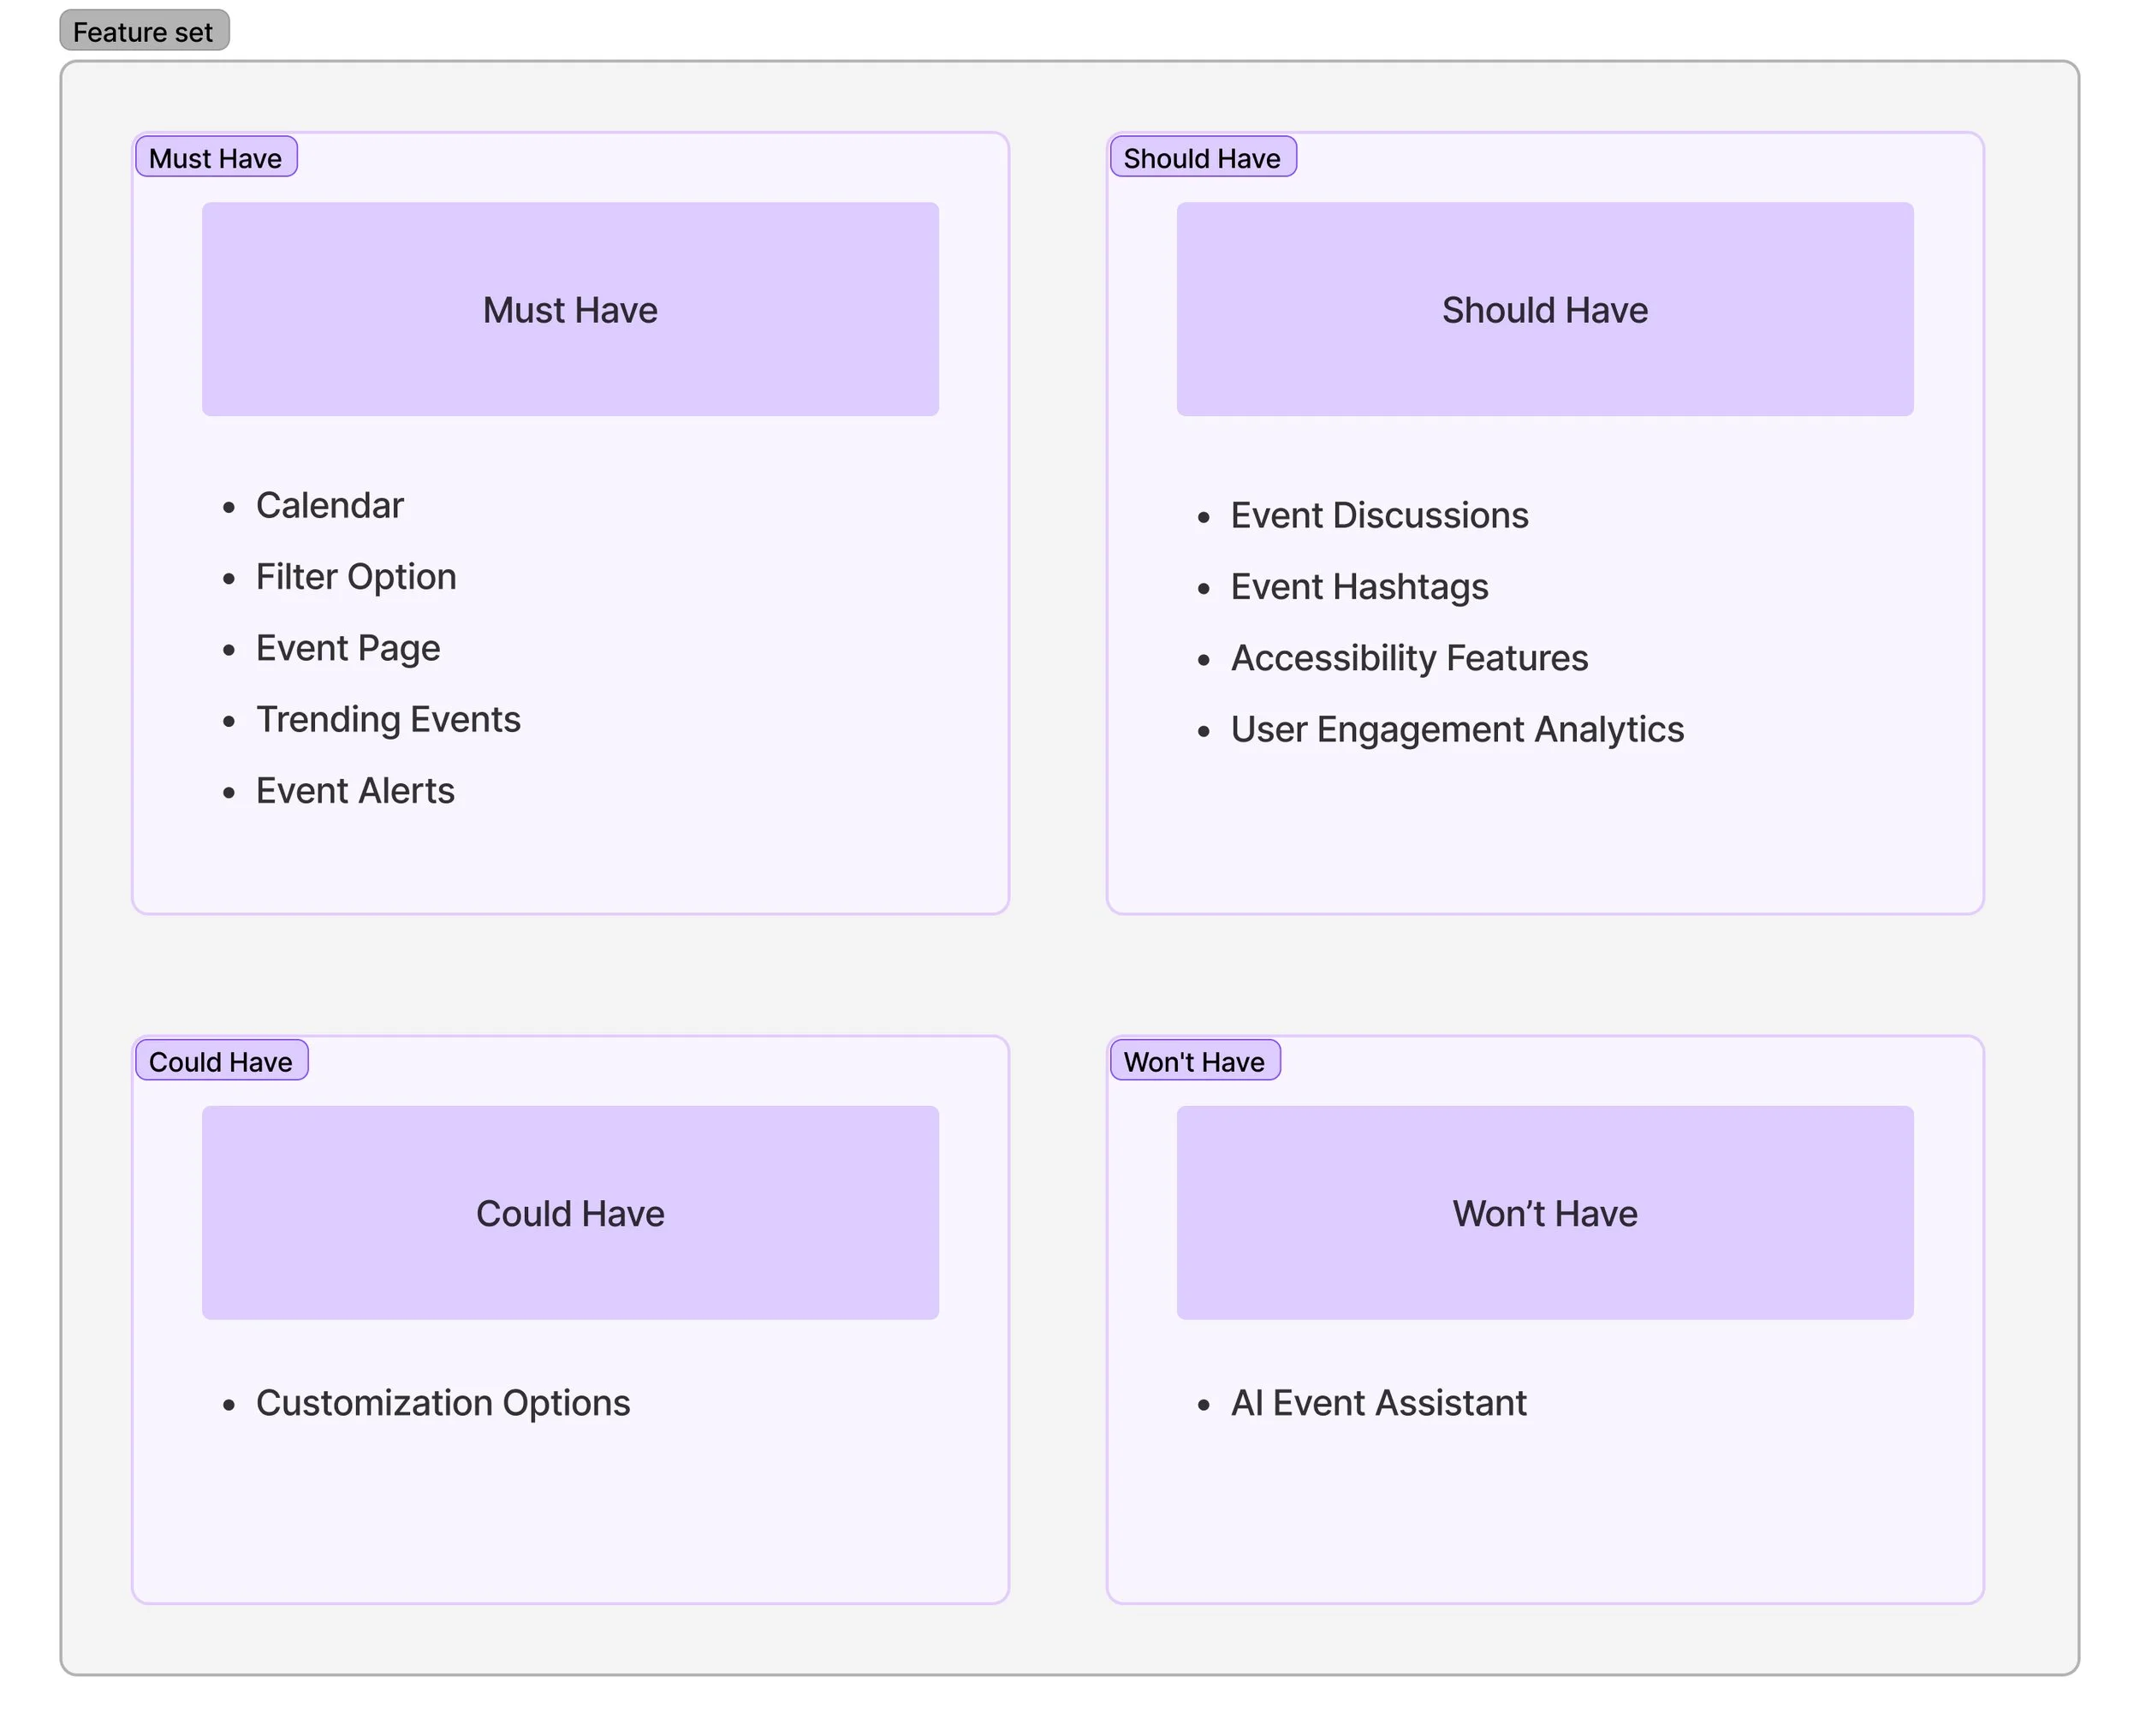The image size is (2140, 1736).
Task: Select the Event Alerts list item
Action: tap(355, 791)
